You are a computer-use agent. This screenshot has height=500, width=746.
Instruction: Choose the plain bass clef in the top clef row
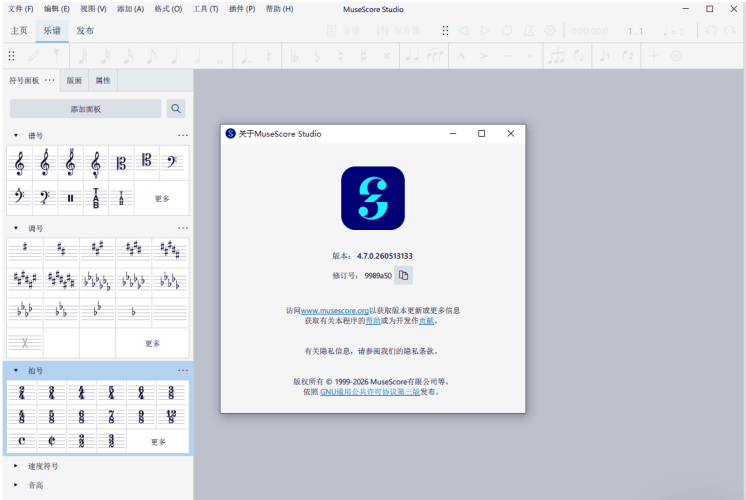pos(172,163)
